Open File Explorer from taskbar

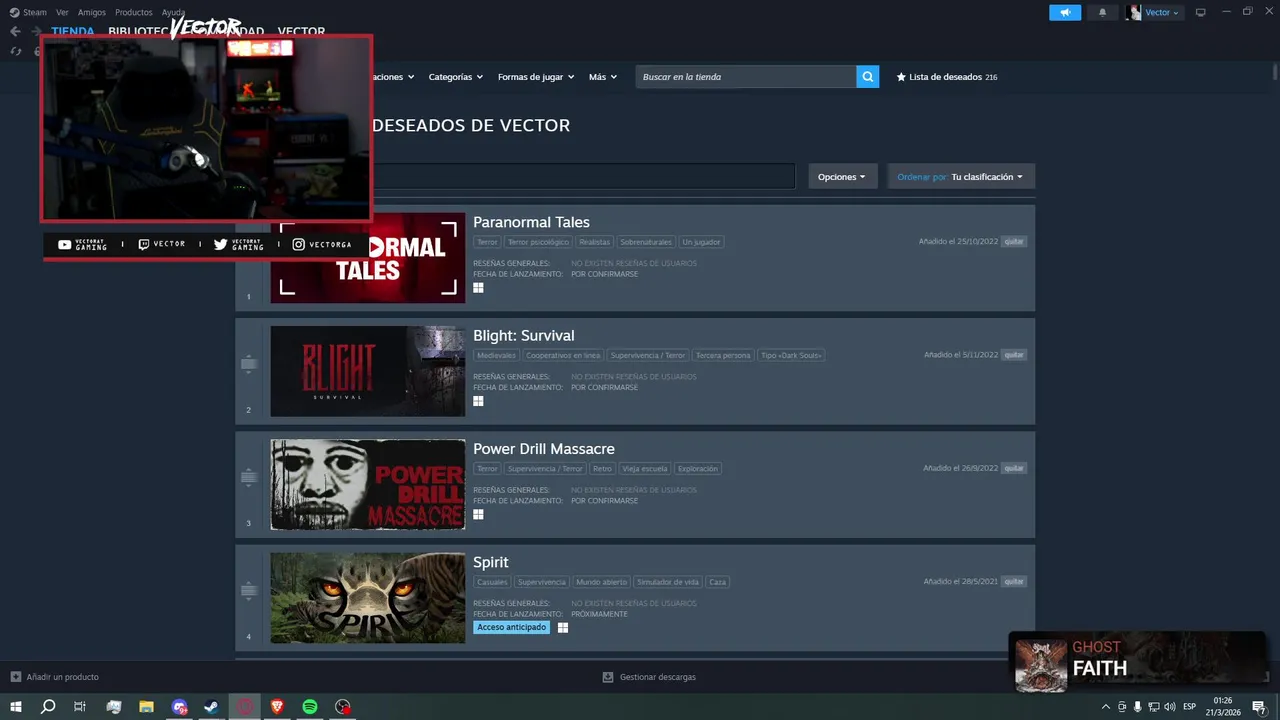tap(146, 707)
